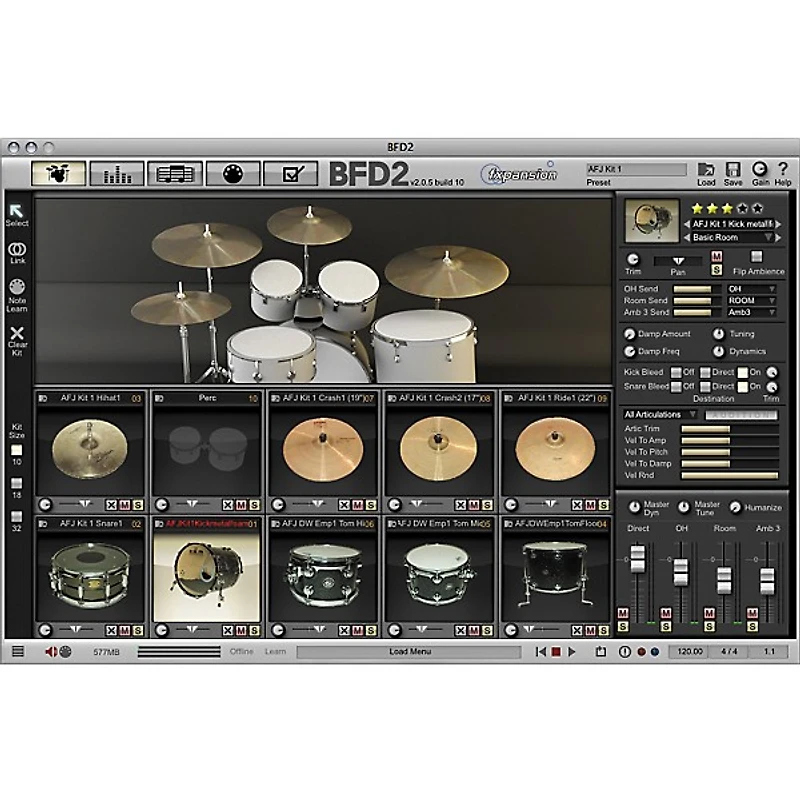Mute the Room mixer channel
The image size is (800, 800).
709,613
